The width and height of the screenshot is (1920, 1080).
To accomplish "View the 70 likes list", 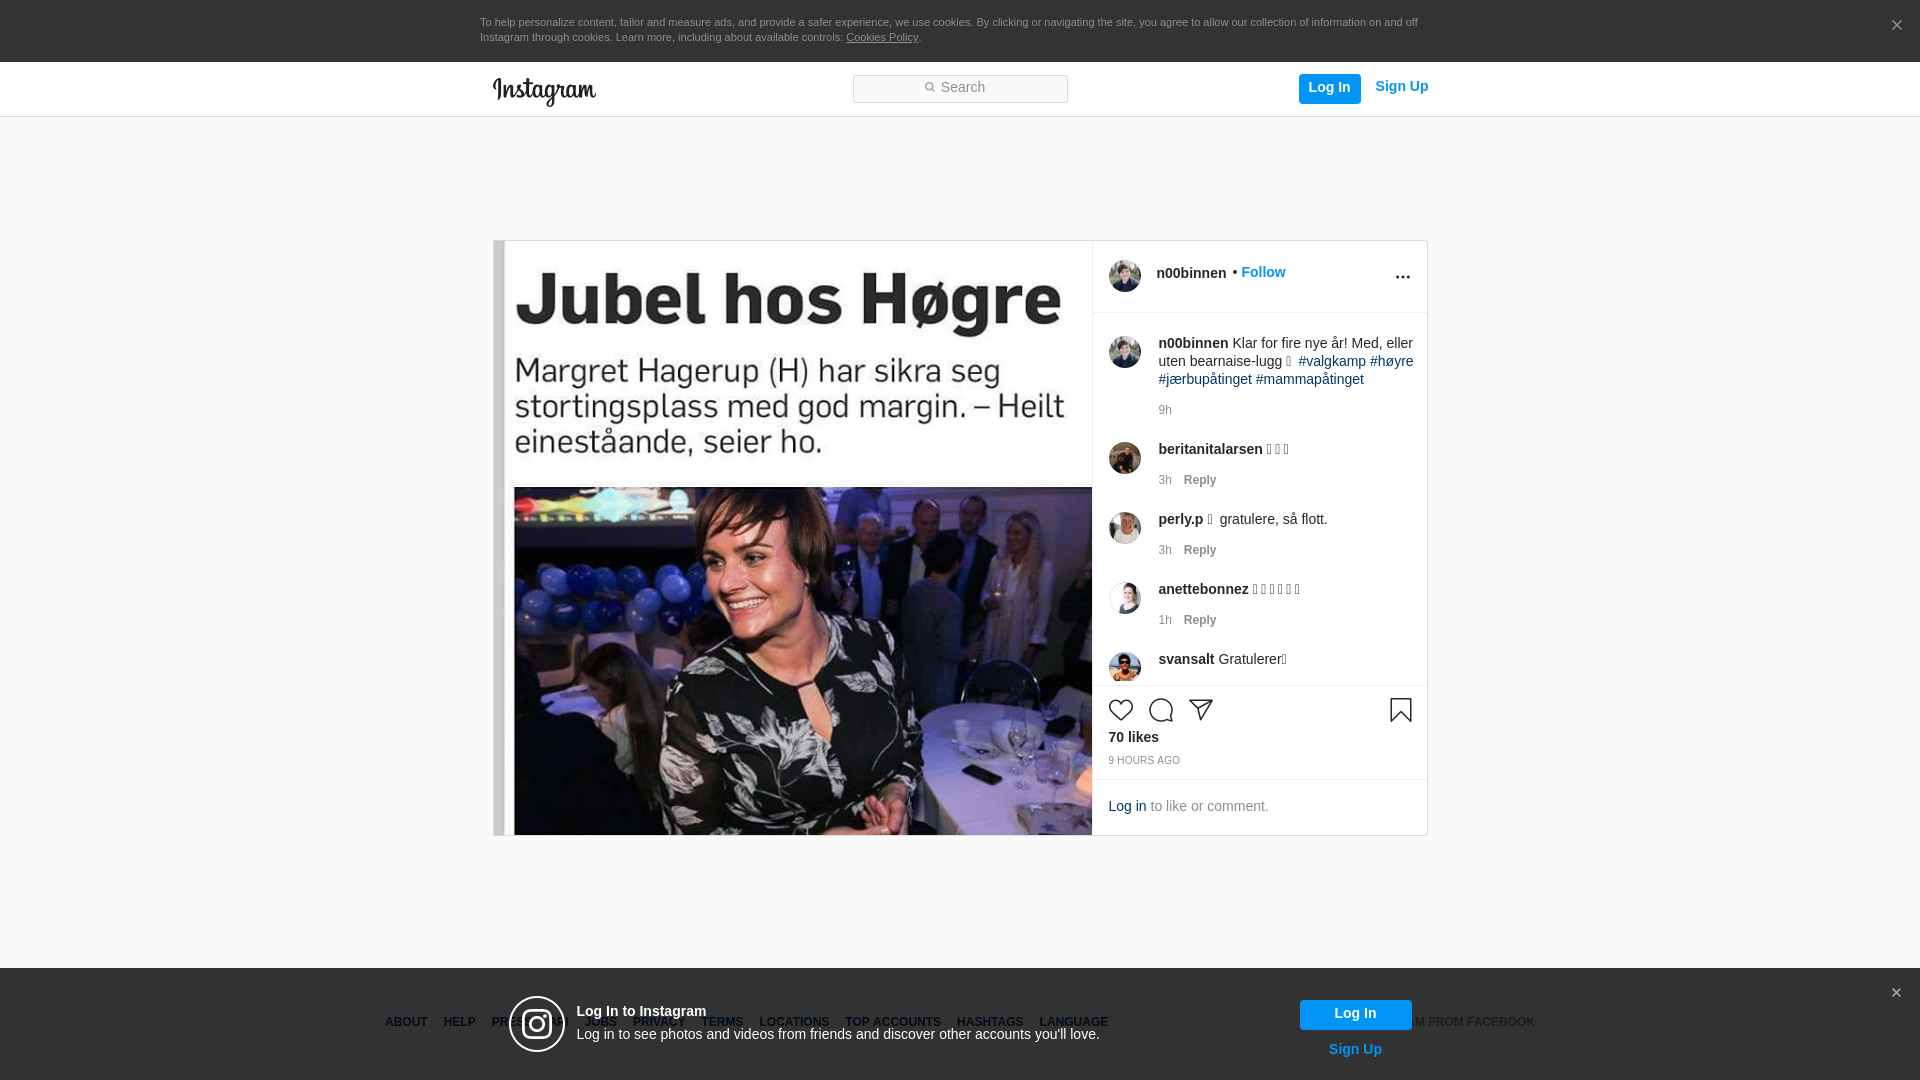I will 1133,737.
